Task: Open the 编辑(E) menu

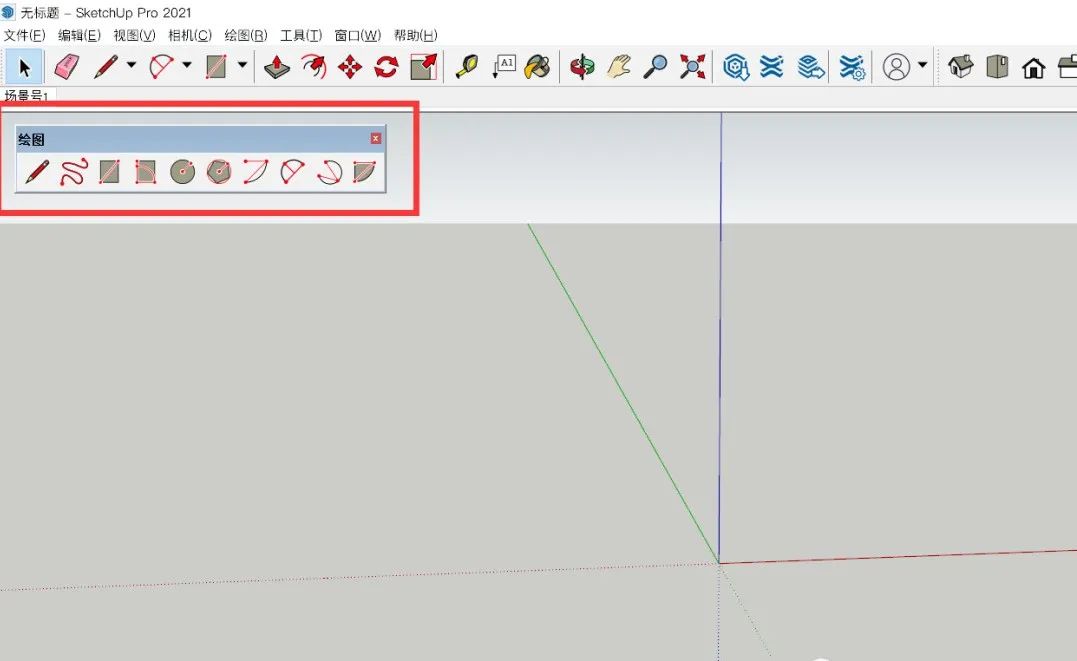Action: coord(80,35)
